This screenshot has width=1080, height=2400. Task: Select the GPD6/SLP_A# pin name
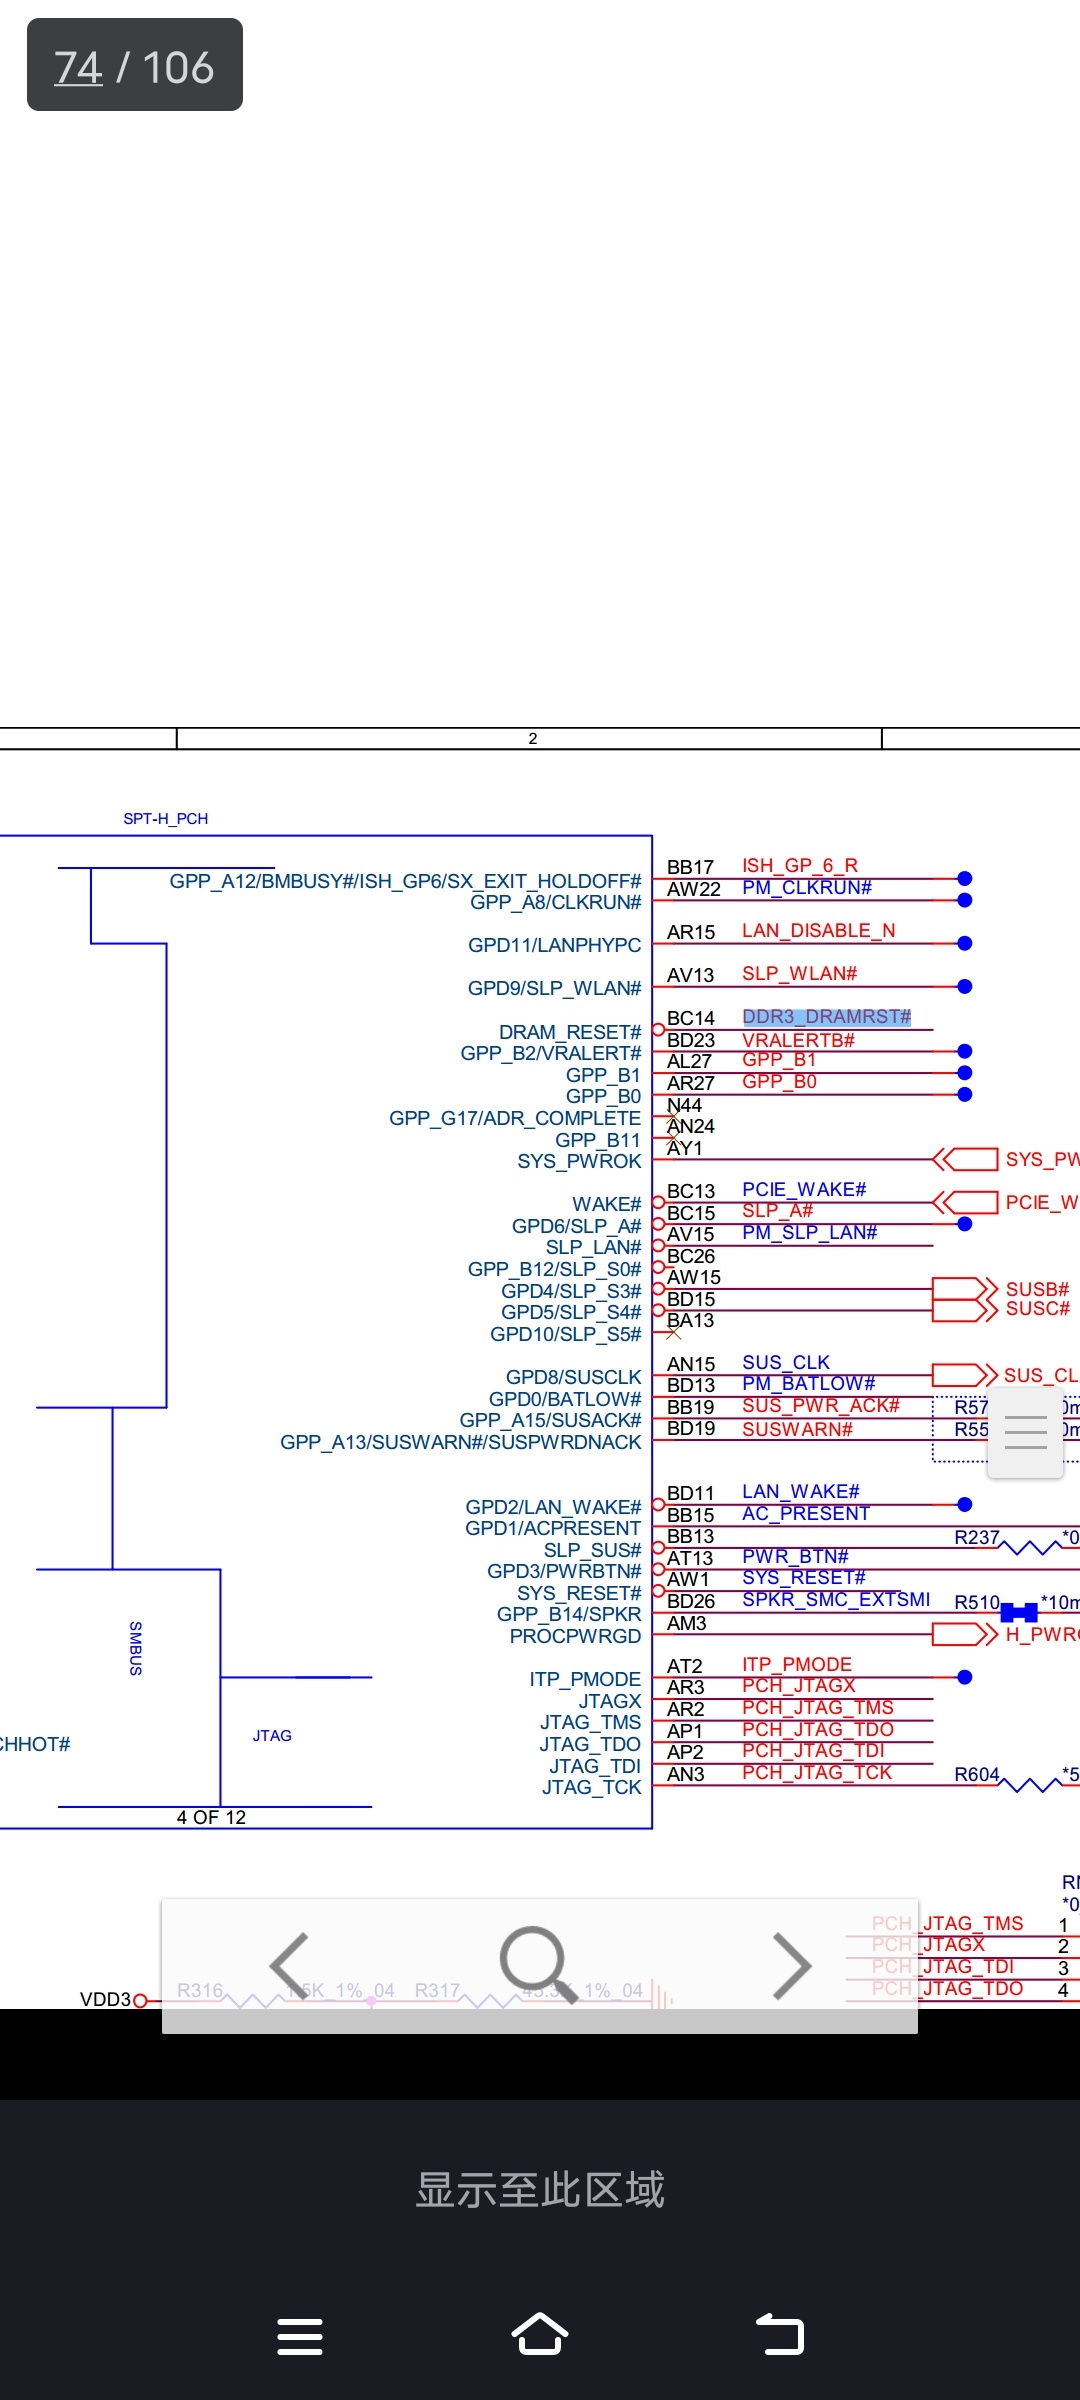coord(577,1226)
